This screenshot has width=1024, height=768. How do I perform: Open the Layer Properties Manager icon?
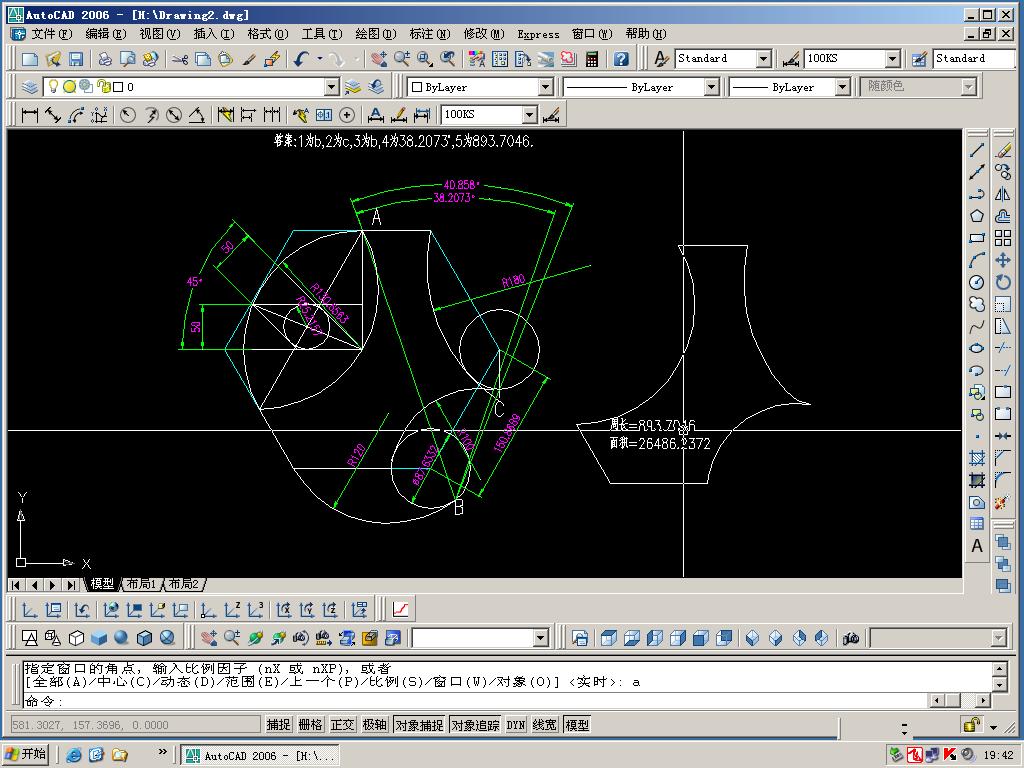[29, 86]
